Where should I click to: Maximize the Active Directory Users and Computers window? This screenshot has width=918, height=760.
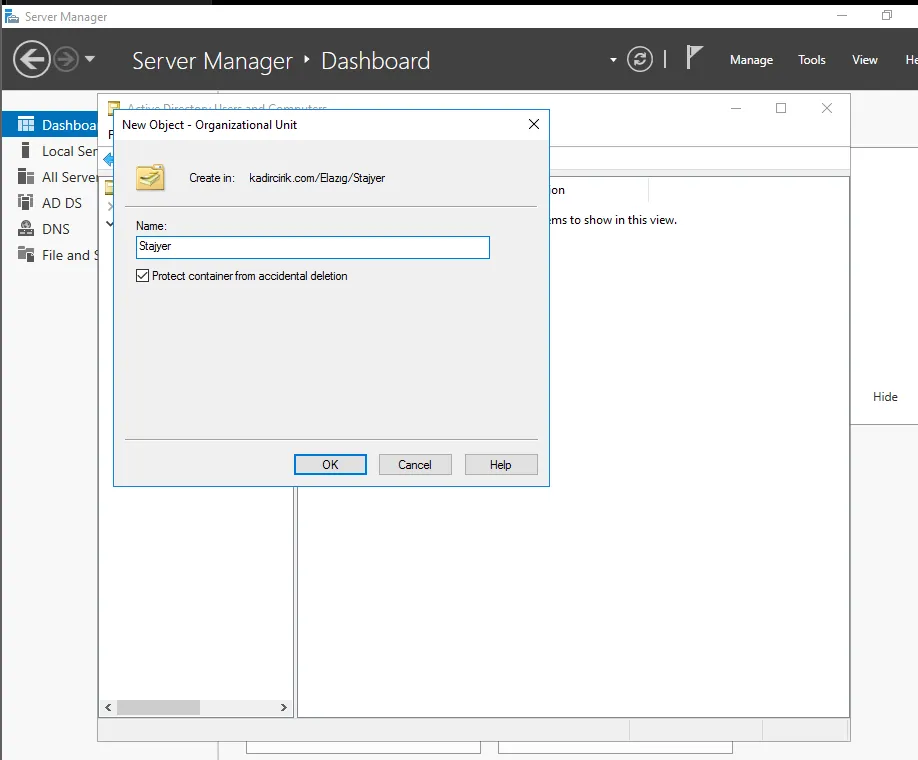click(x=781, y=108)
